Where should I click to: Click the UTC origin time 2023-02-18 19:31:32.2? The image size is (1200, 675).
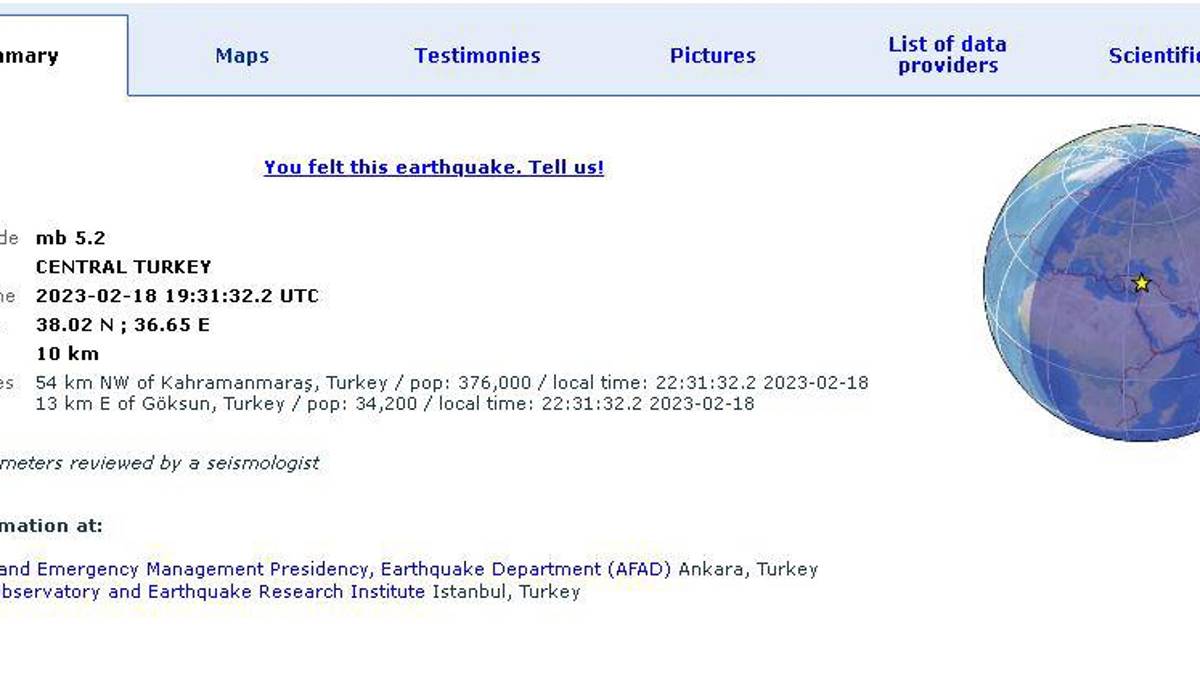[176, 296]
